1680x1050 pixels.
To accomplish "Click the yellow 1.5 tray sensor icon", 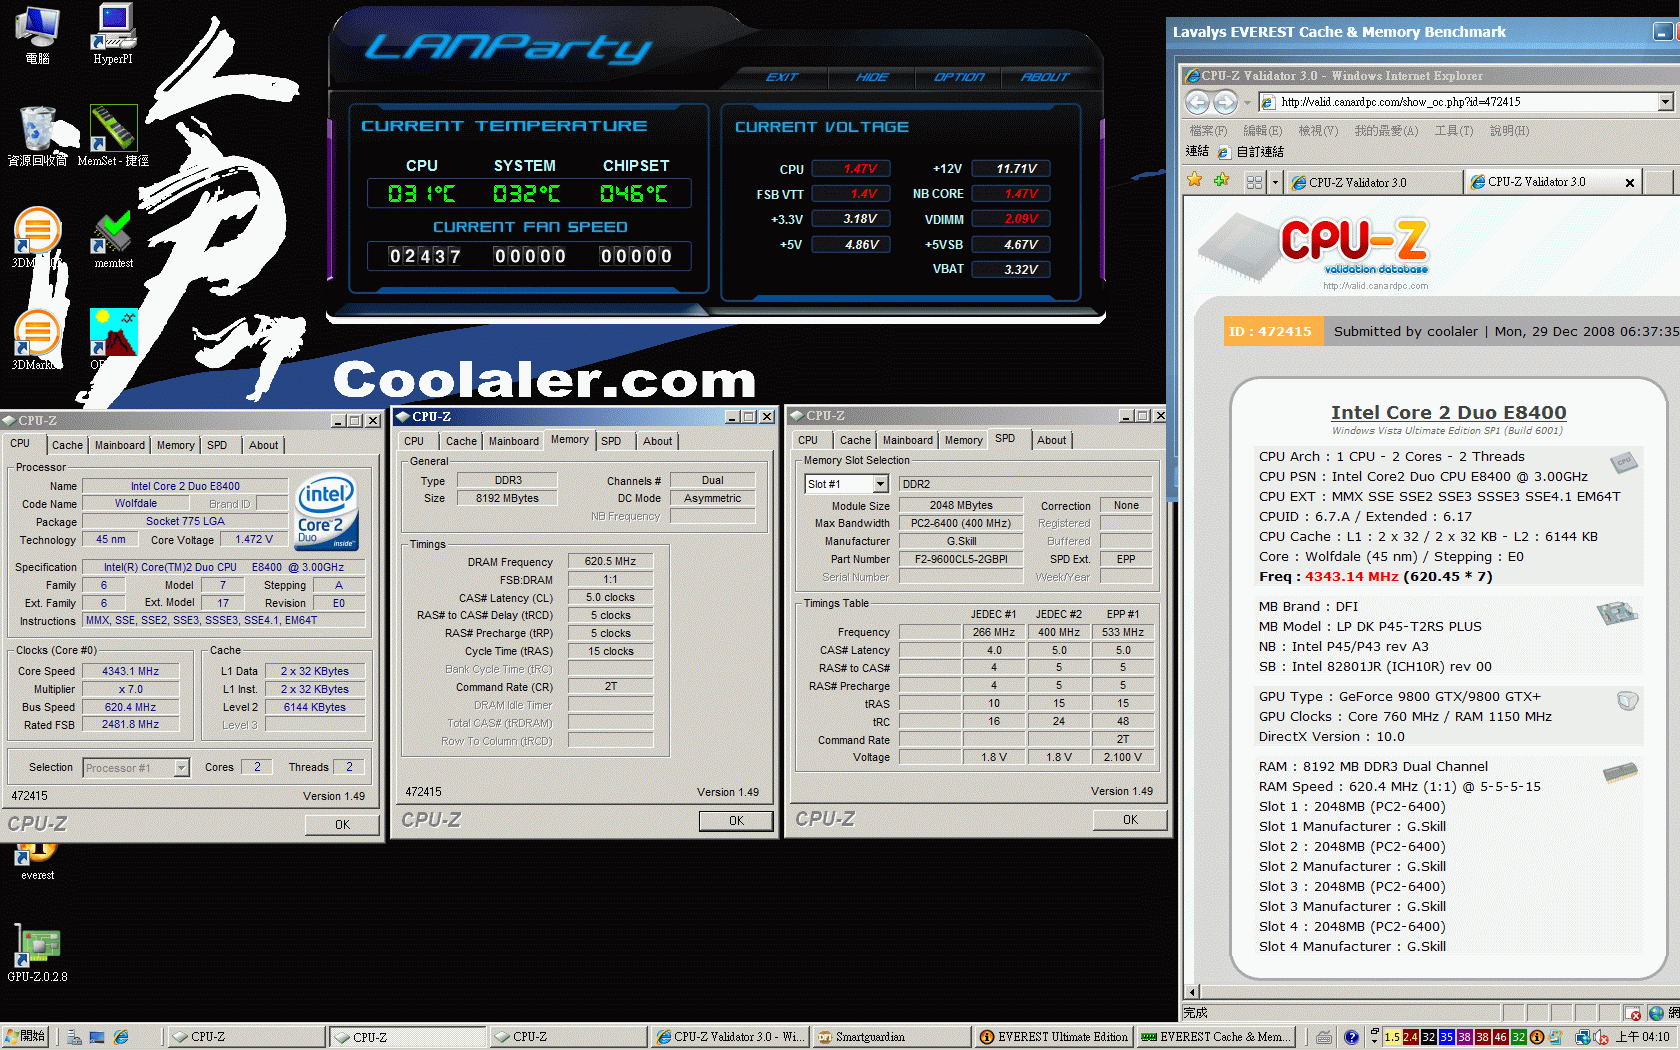I will tap(1392, 1037).
